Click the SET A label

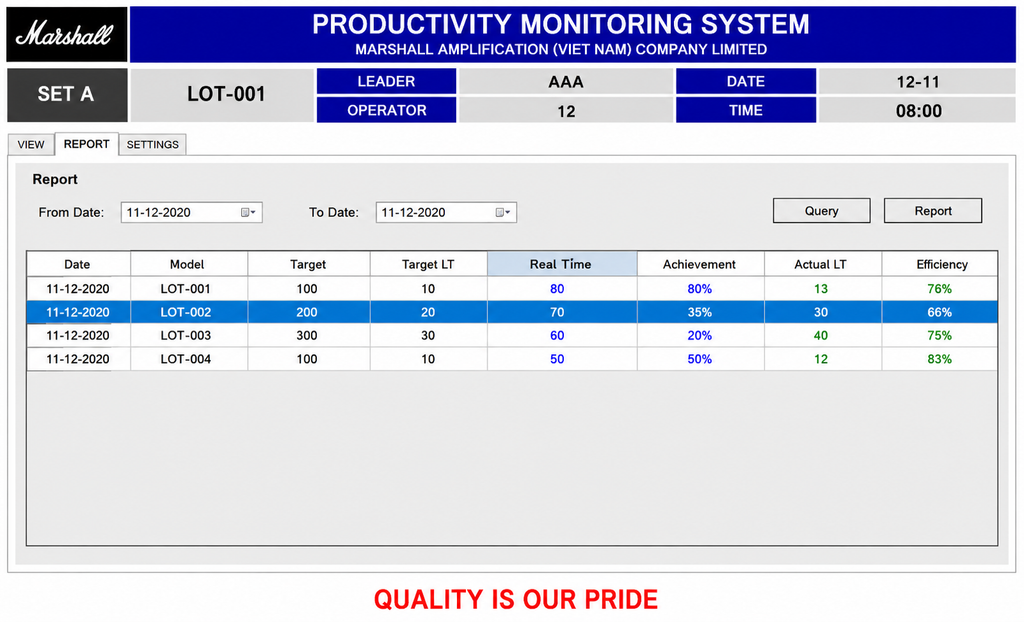[x=67, y=95]
